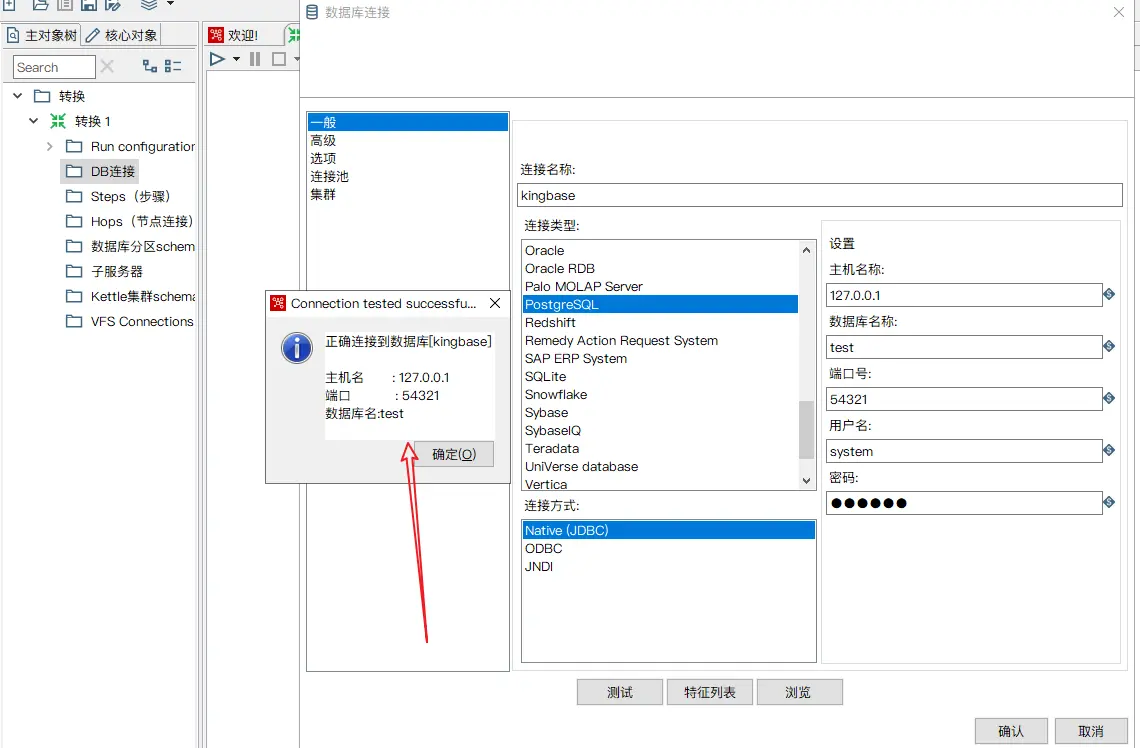Screen dimensions: 1140x748
Task: Click the 特征列表 button
Action: [x=710, y=692]
